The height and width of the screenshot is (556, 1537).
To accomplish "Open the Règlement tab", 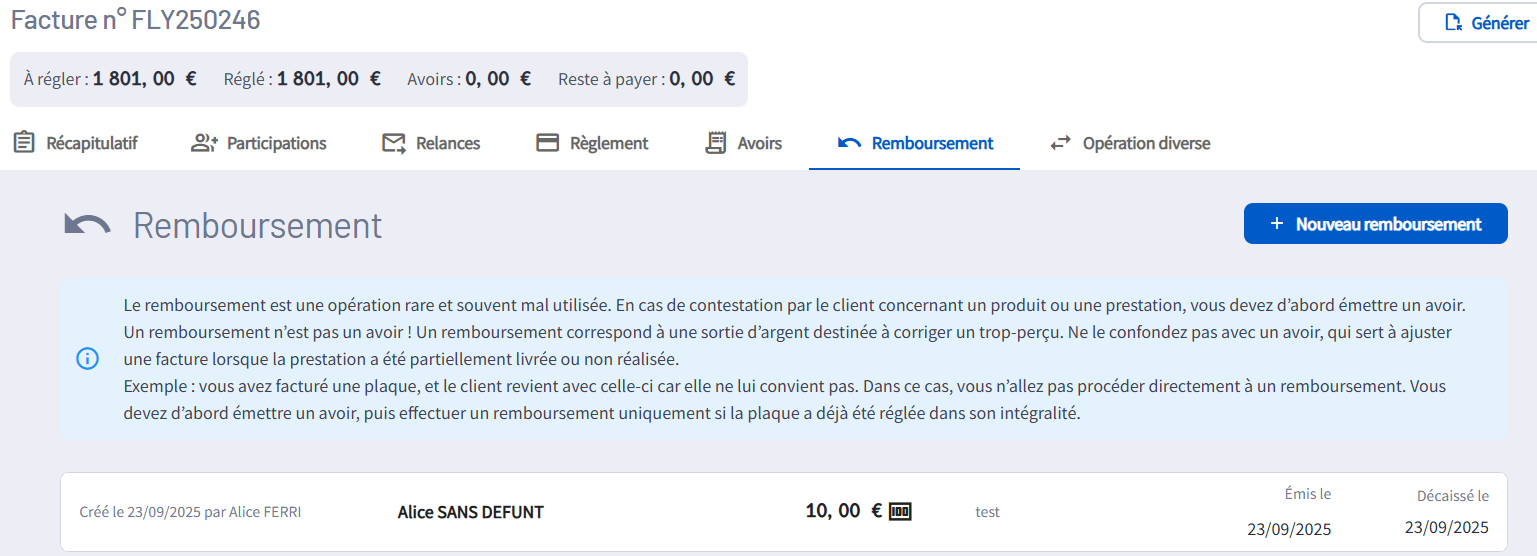I will pos(608,143).
